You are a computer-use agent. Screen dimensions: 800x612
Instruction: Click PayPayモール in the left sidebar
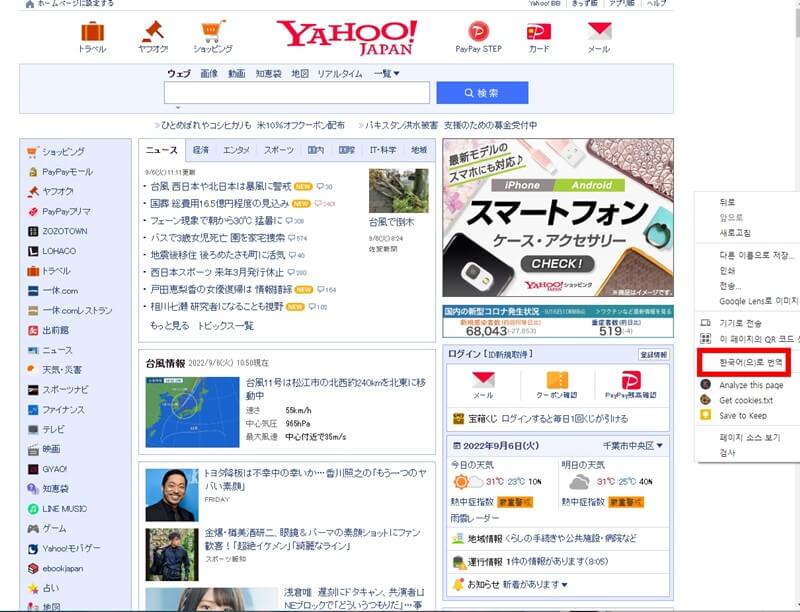pos(67,172)
